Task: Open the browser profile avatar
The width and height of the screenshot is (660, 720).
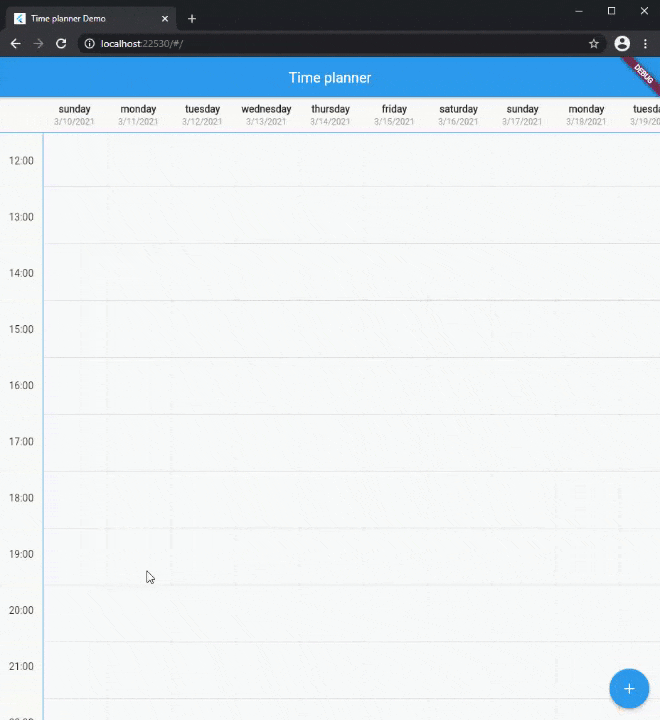Action: pos(622,44)
